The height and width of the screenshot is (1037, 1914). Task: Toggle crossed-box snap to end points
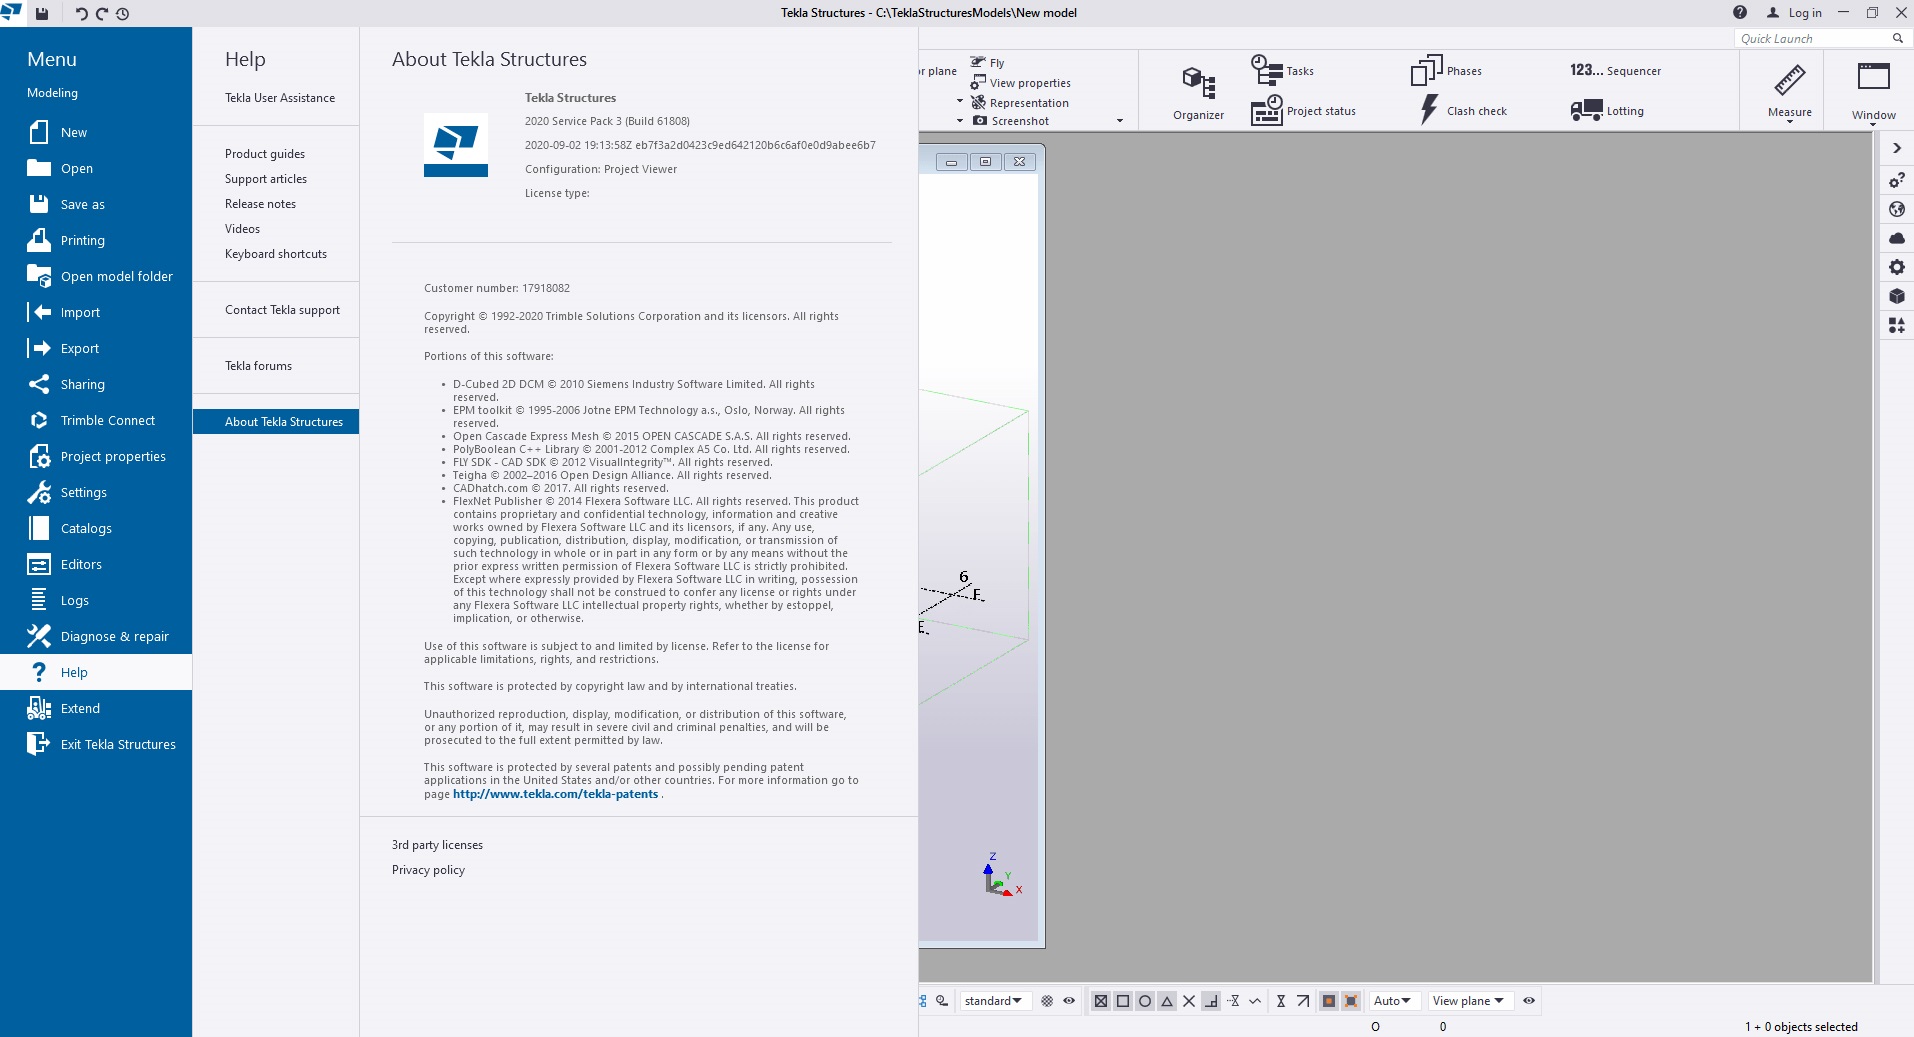[1100, 1000]
